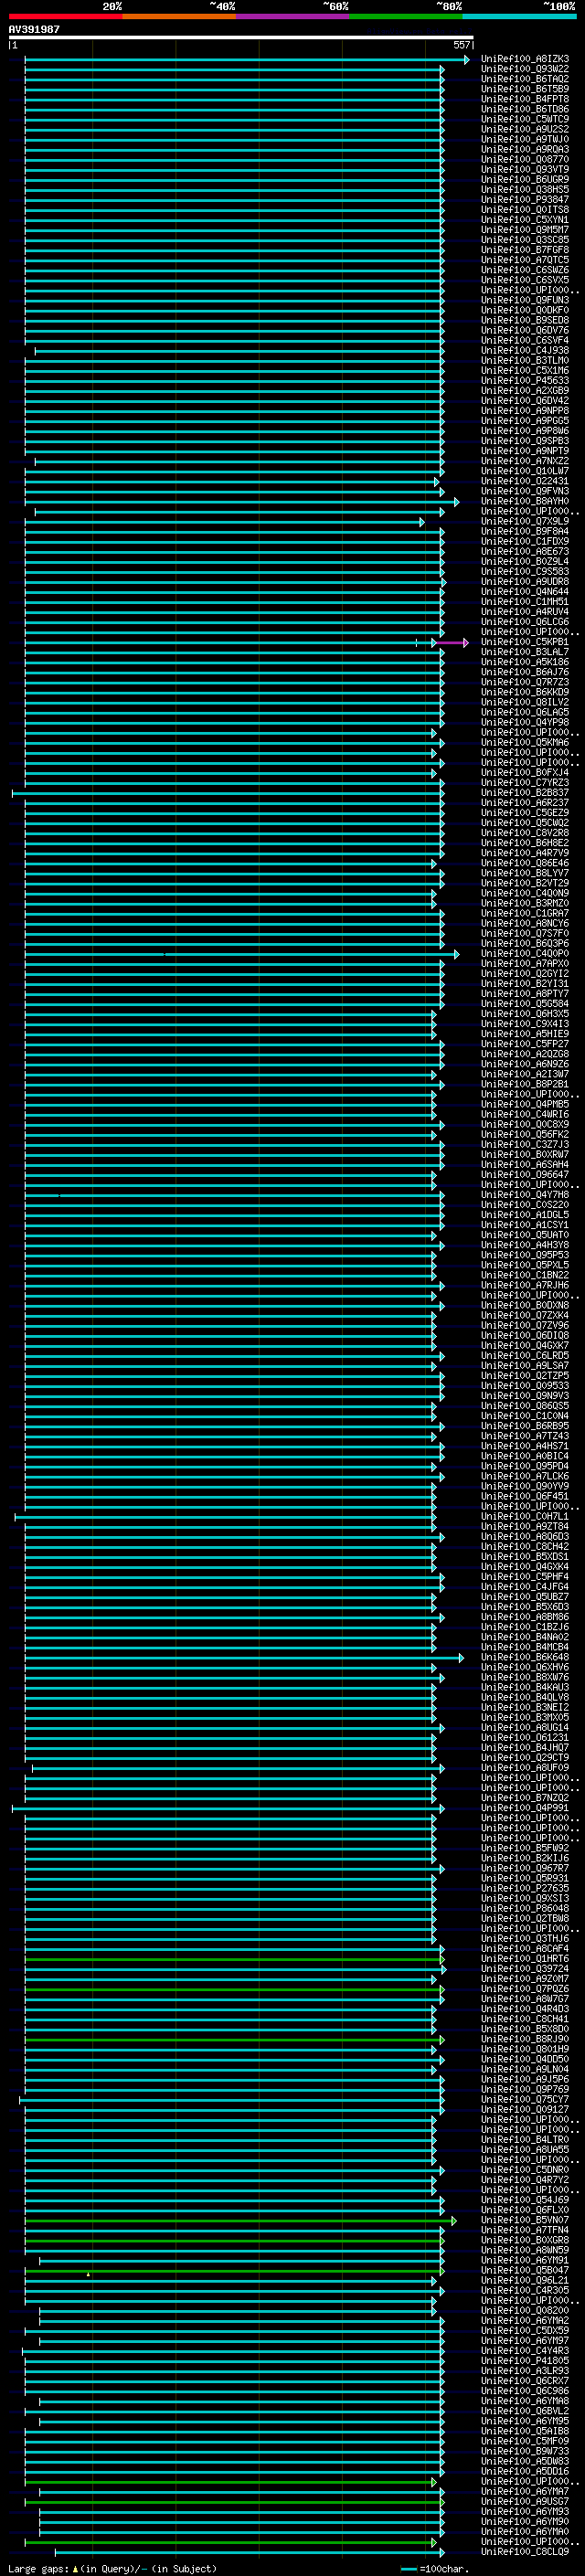Screen dimensions: 585x2576
Task: Click the UniRef100_Q7R7Z3 label
Action: coord(525,682)
